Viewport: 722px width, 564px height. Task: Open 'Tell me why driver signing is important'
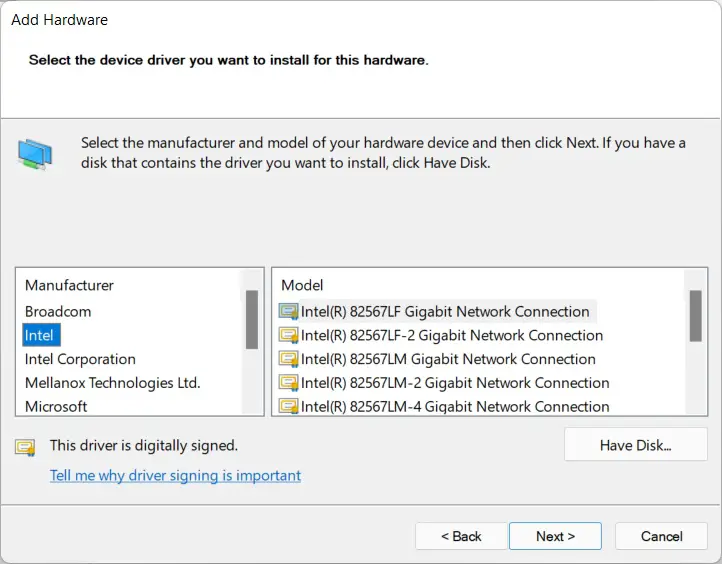click(x=175, y=476)
